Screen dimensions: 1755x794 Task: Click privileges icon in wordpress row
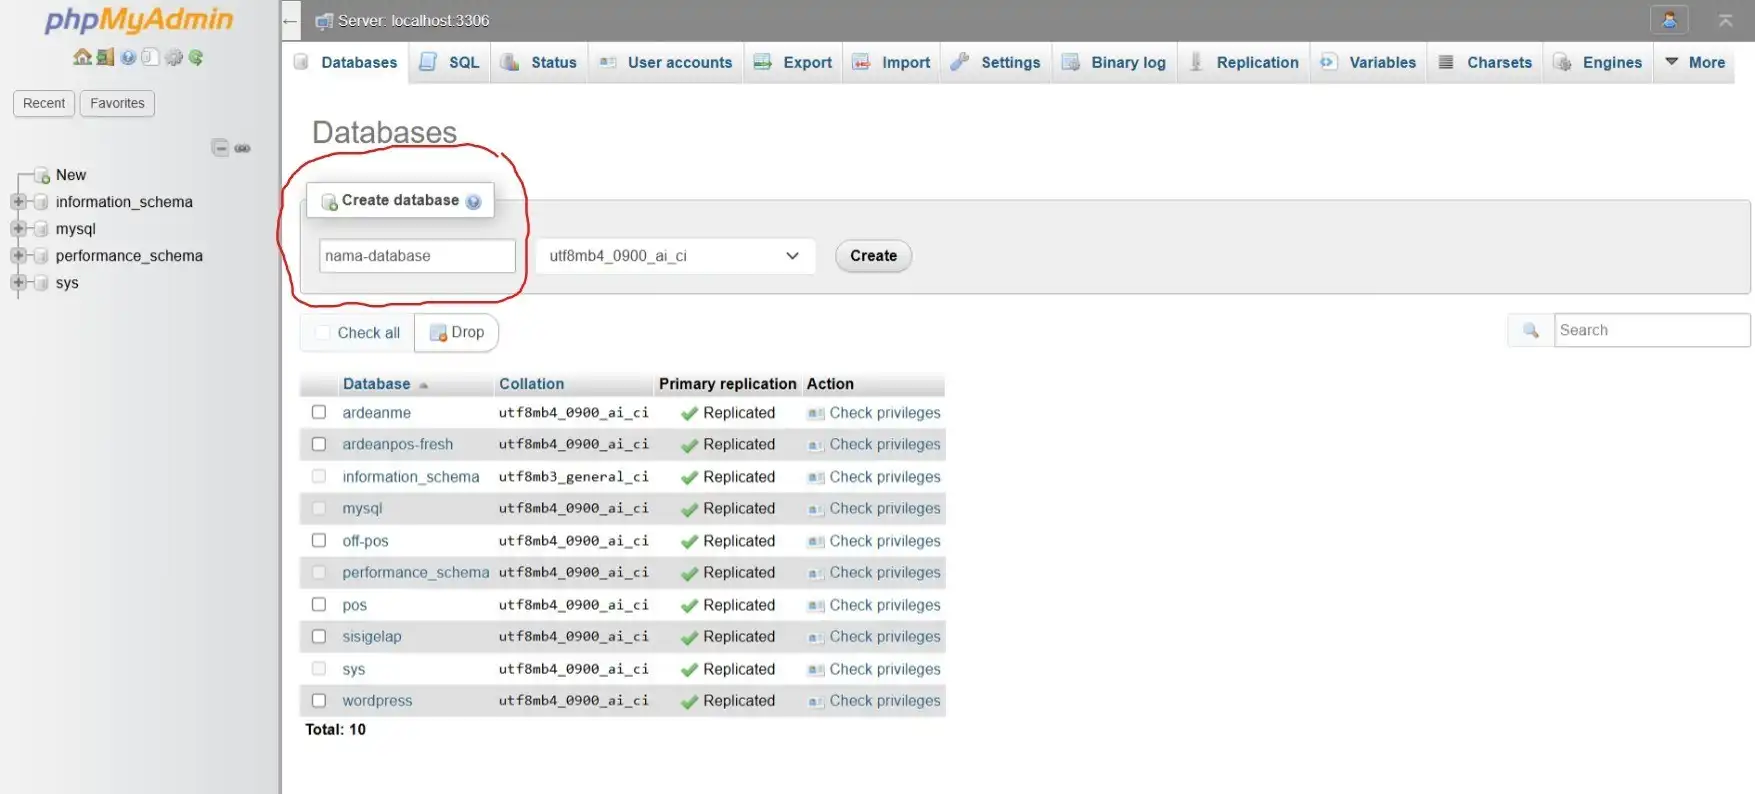click(x=816, y=701)
